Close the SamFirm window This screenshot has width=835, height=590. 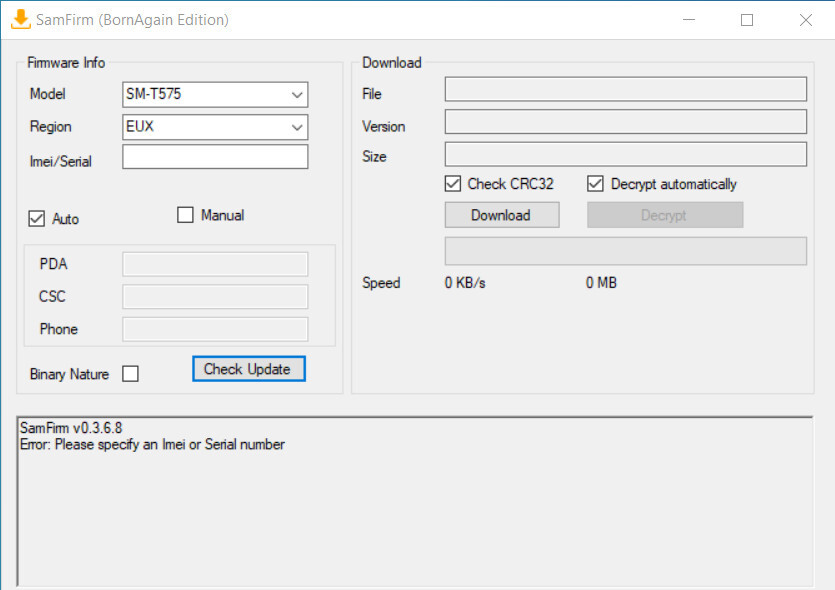(x=806, y=20)
